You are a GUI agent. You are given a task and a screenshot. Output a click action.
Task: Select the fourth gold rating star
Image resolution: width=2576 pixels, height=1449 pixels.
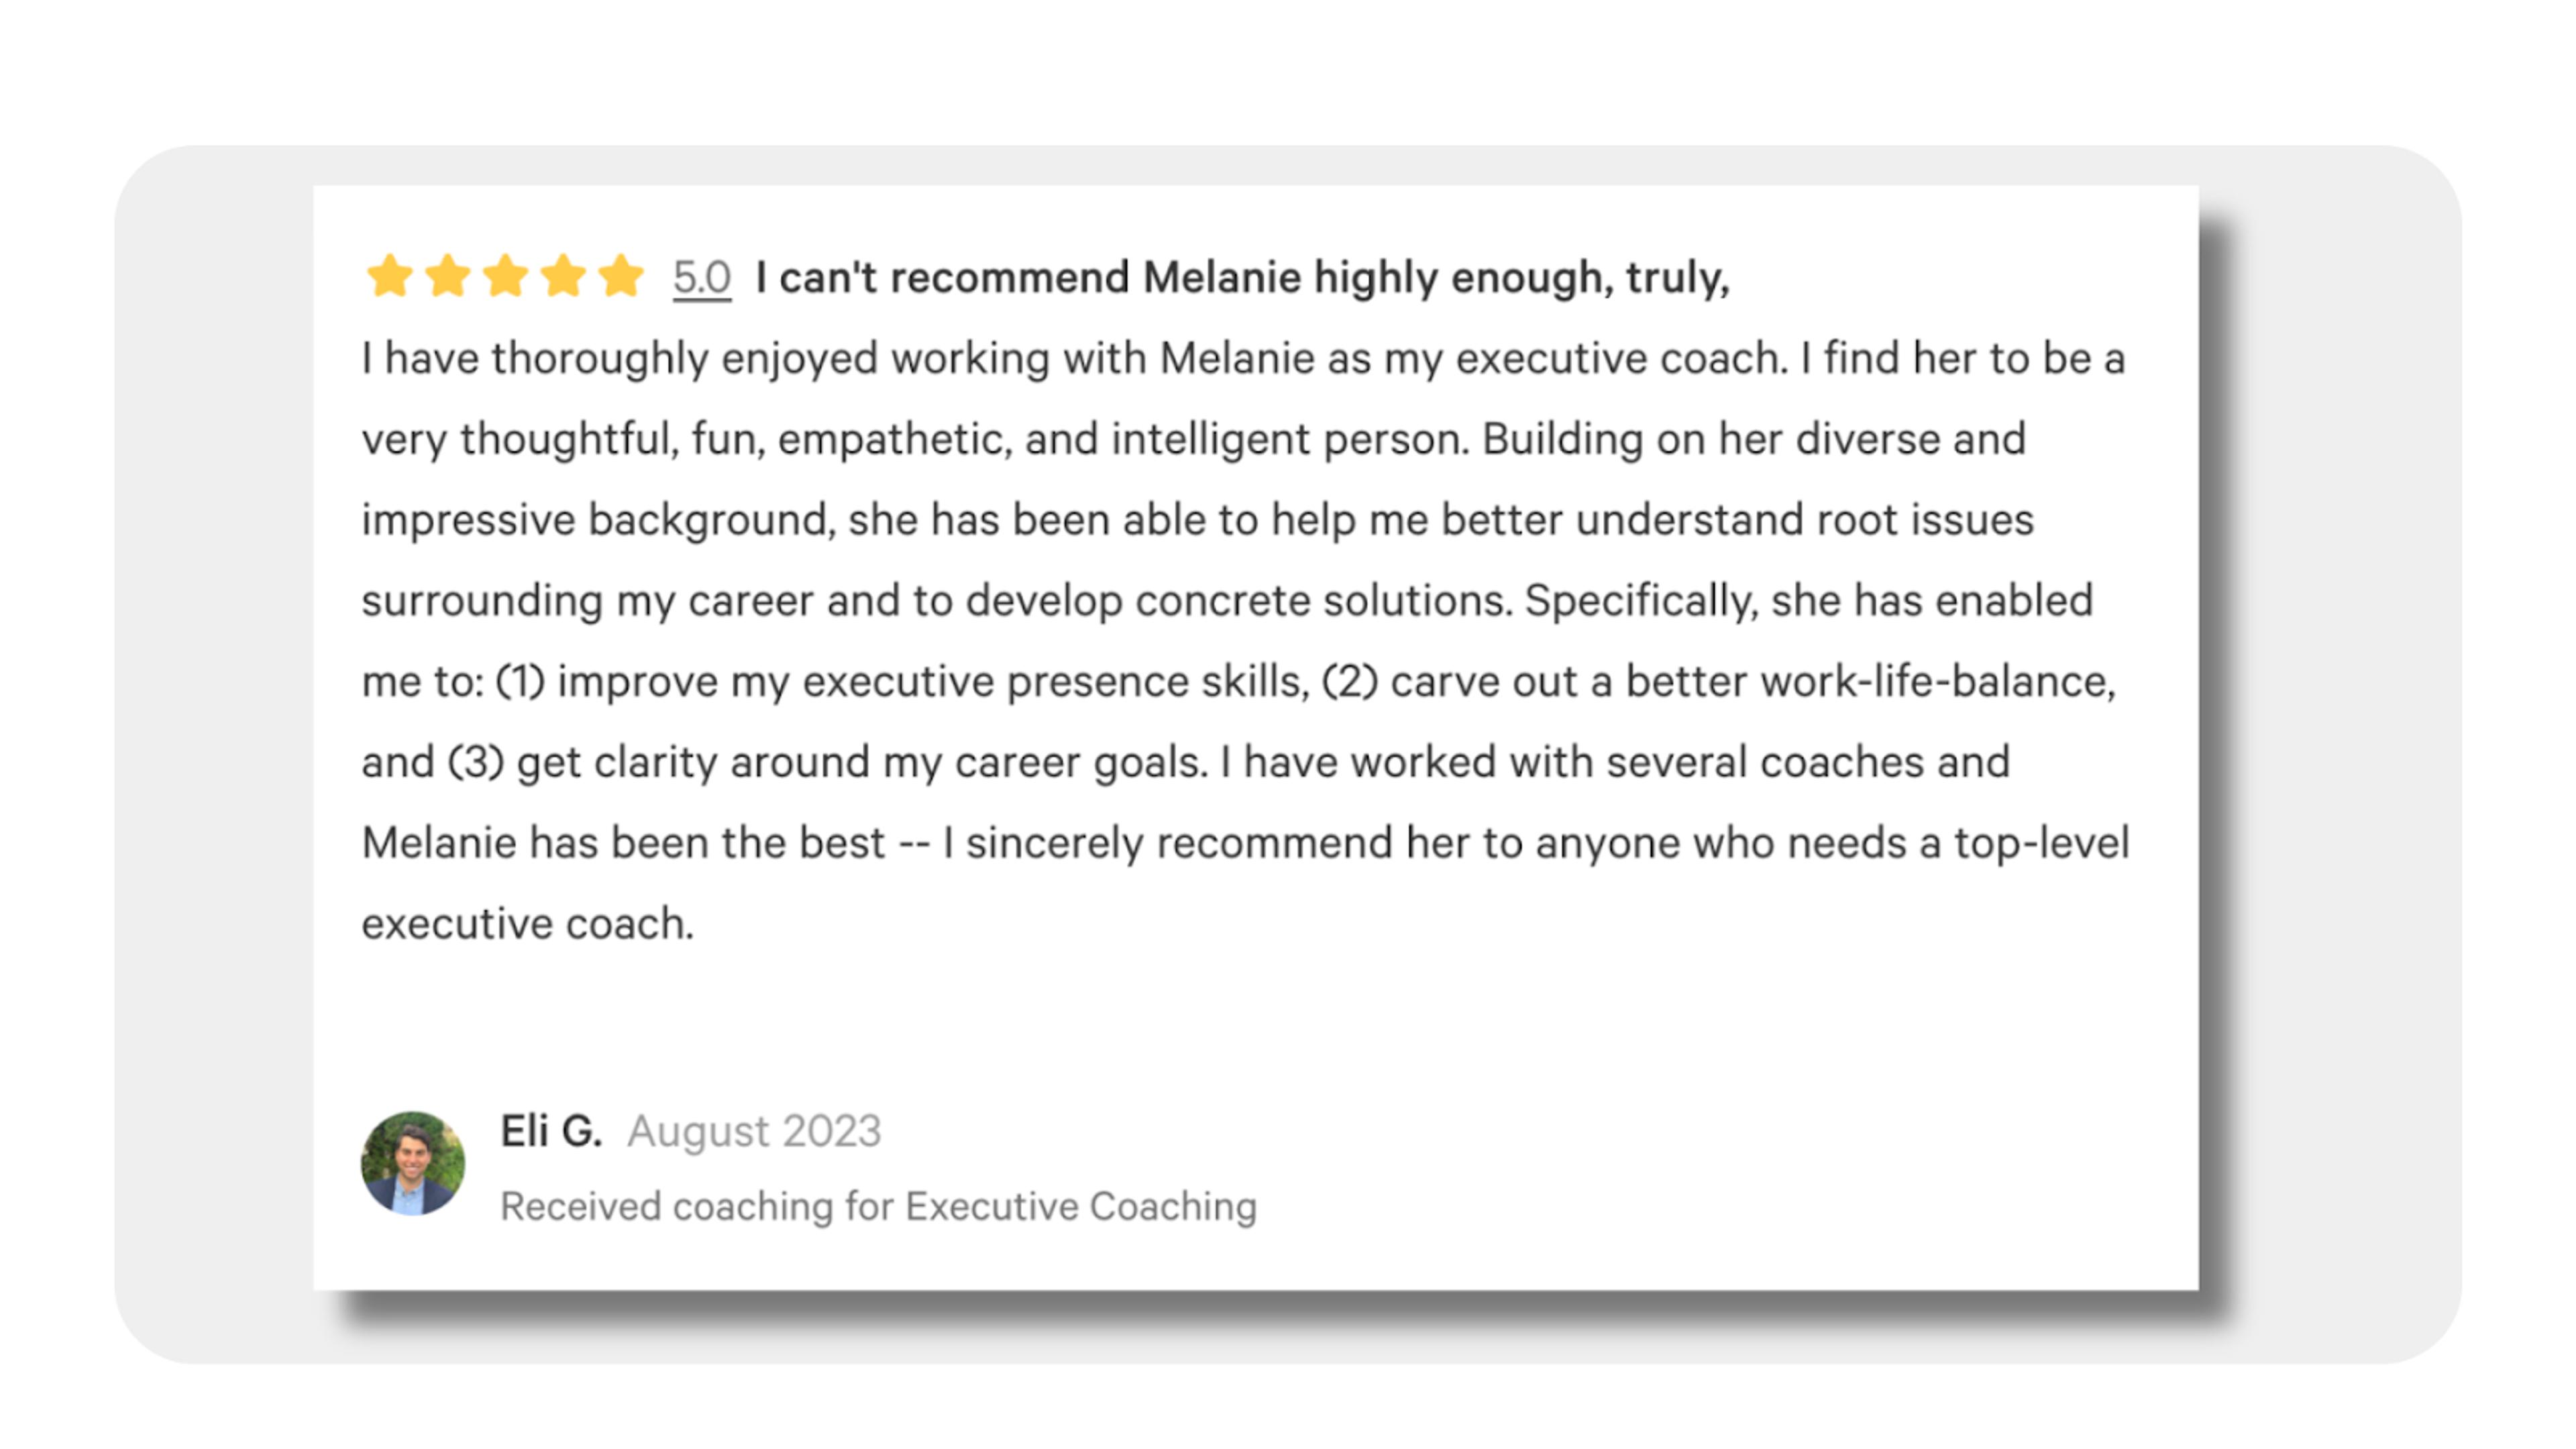click(563, 276)
